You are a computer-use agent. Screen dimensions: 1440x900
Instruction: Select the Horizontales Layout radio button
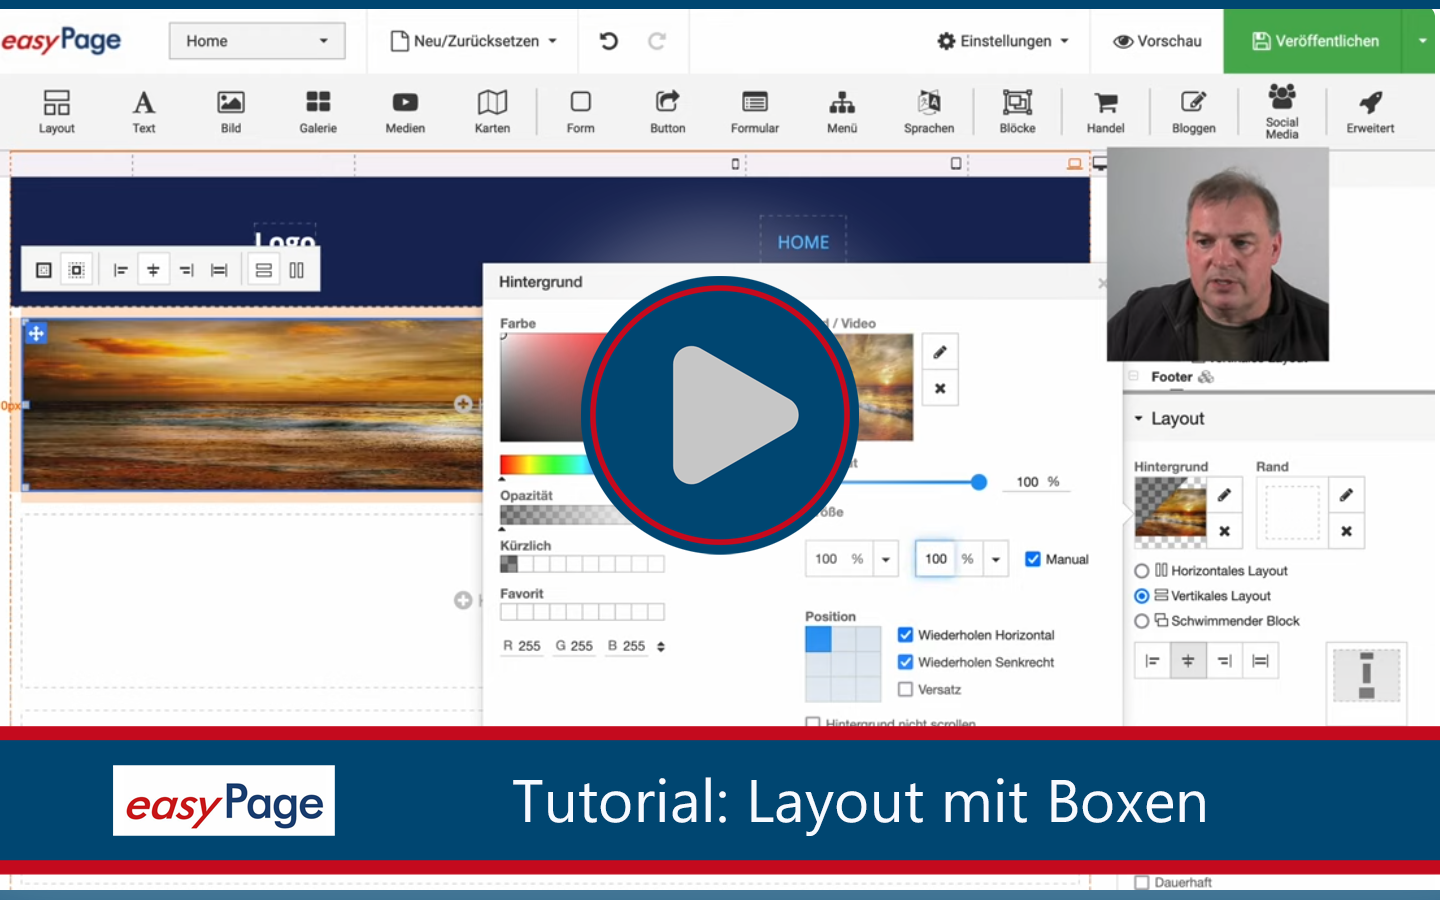1141,570
